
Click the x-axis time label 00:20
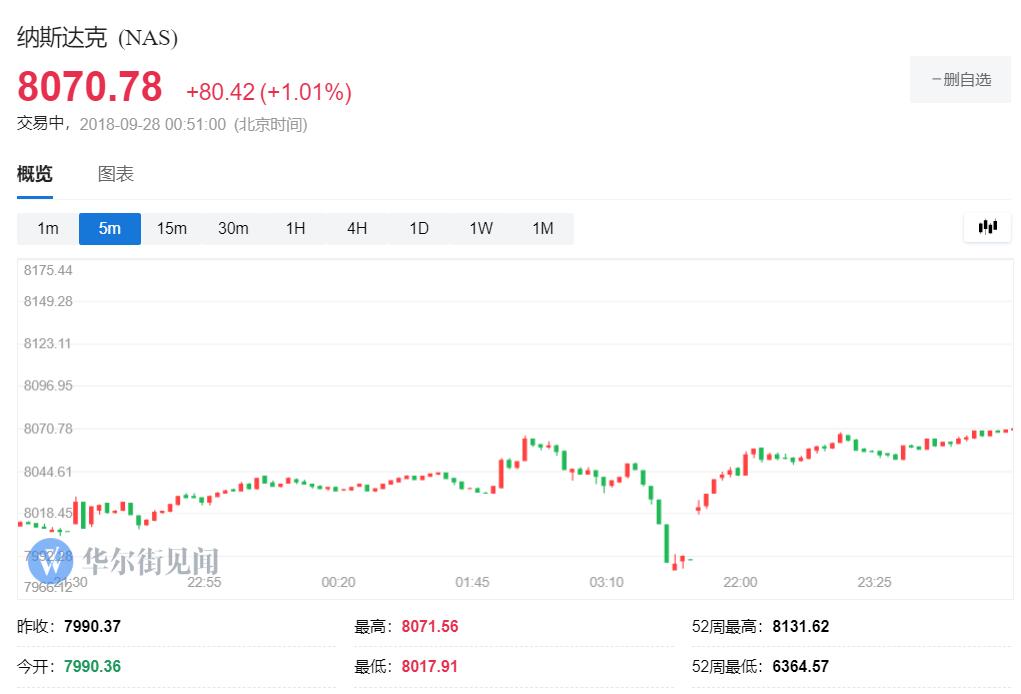point(339,582)
